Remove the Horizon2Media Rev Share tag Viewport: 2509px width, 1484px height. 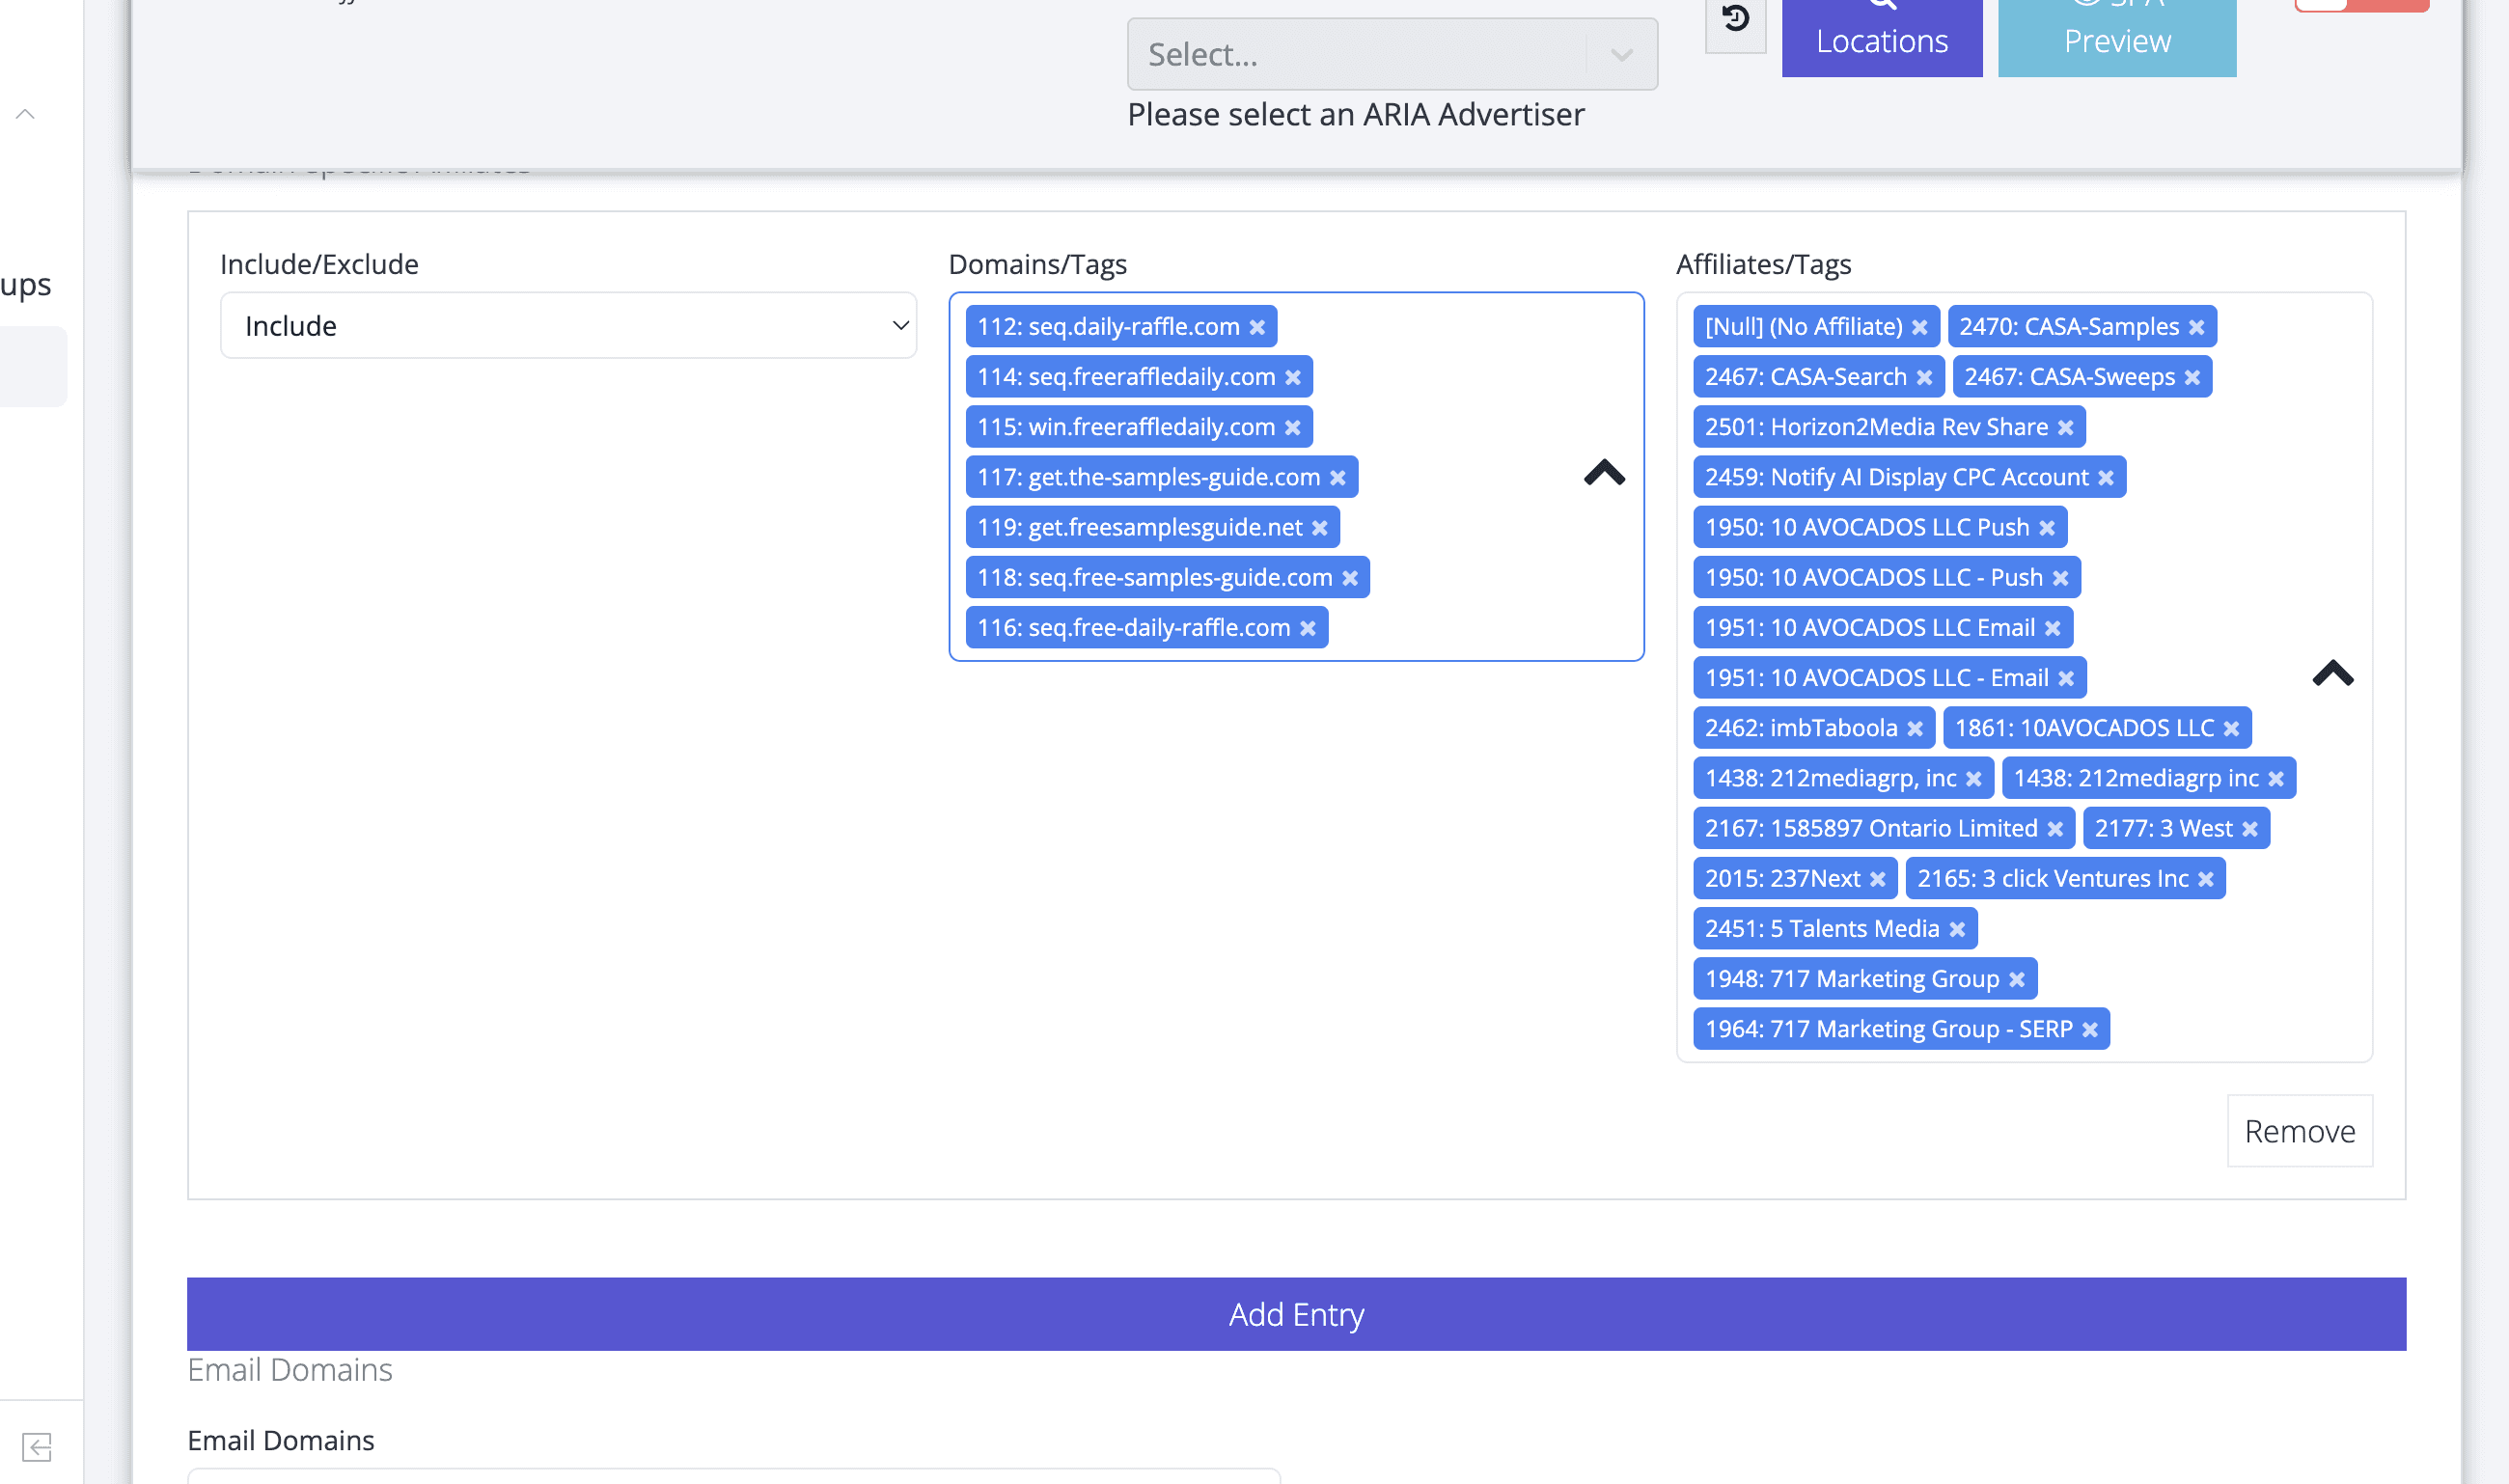2066,427
